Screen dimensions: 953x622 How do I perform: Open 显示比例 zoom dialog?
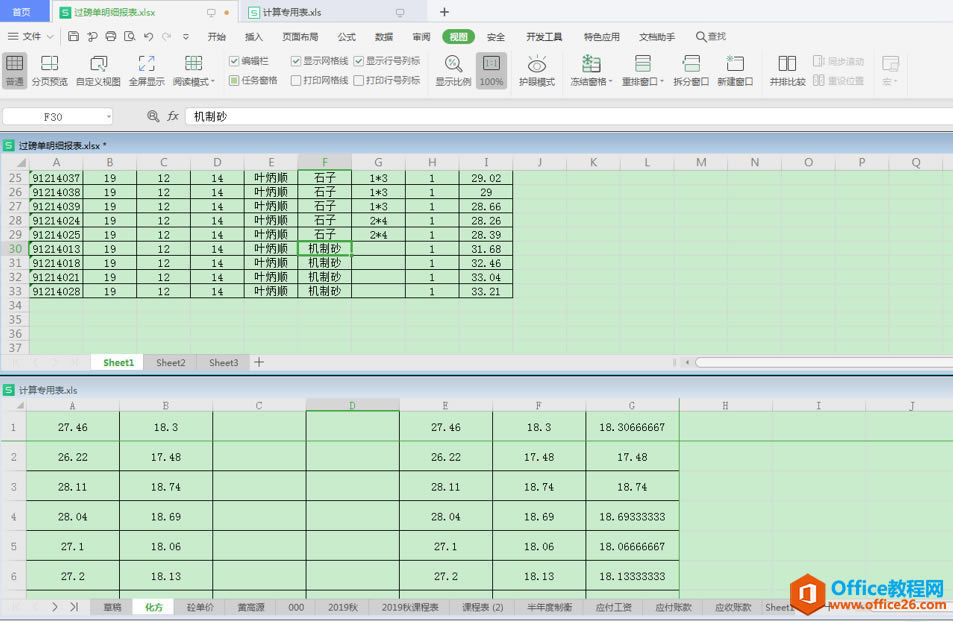pos(453,71)
